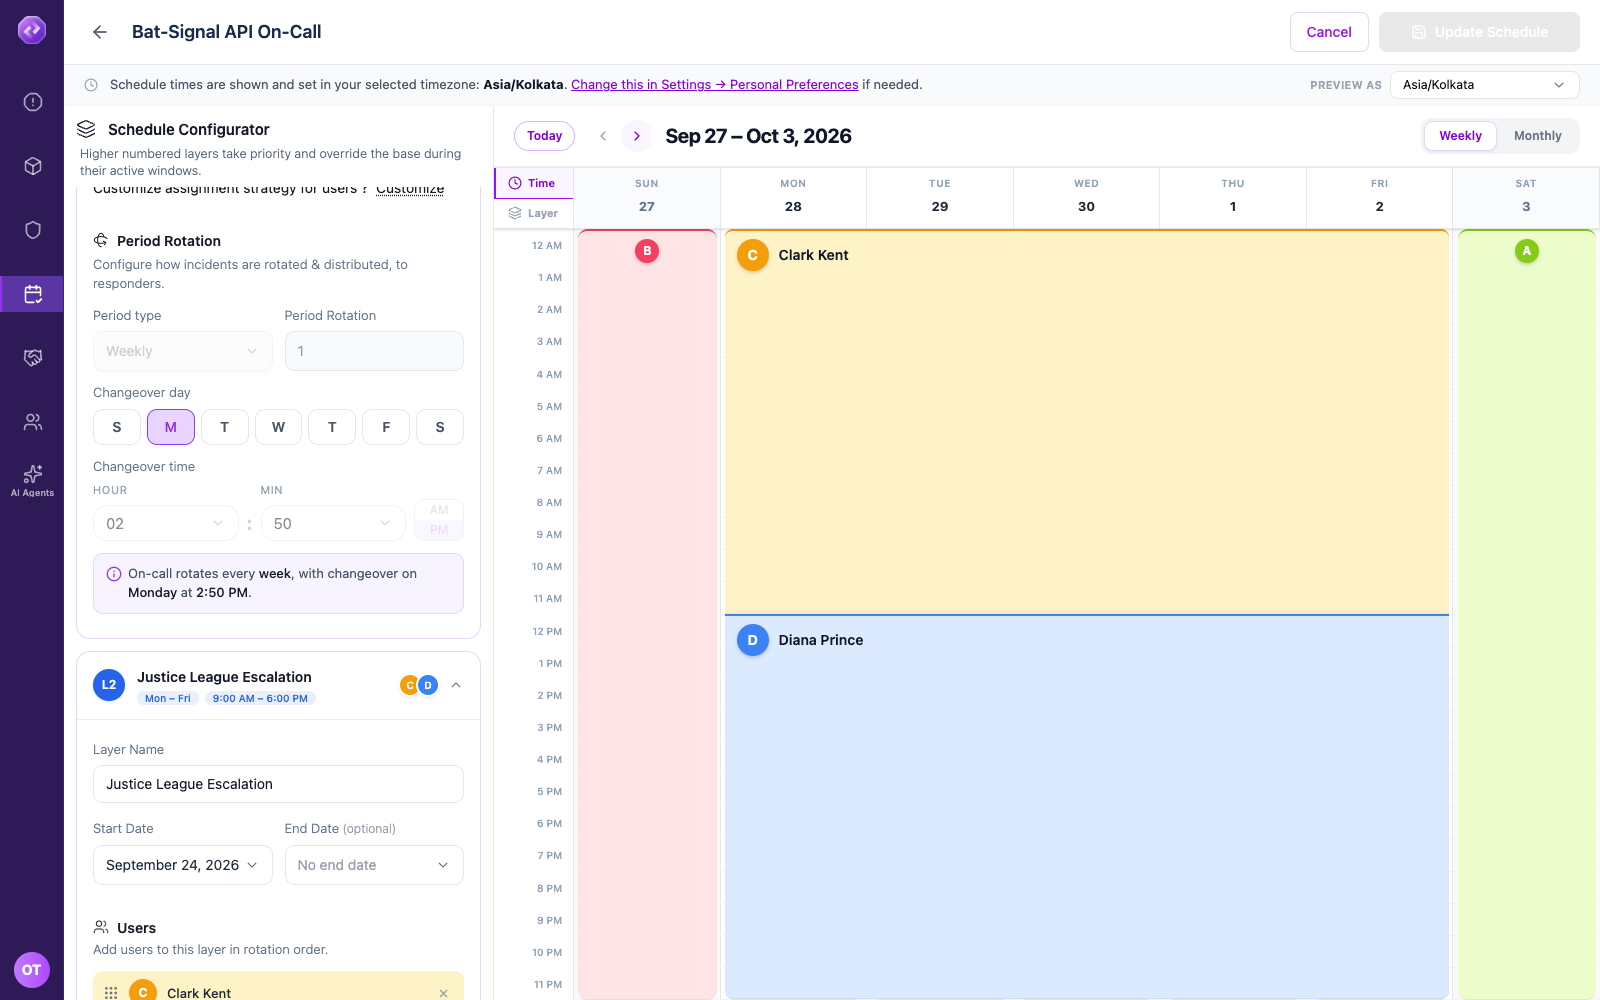Viewport: 1600px width, 1000px height.
Task: Click the back arrow beside Bat-Signal API On-Call
Action: point(100,32)
